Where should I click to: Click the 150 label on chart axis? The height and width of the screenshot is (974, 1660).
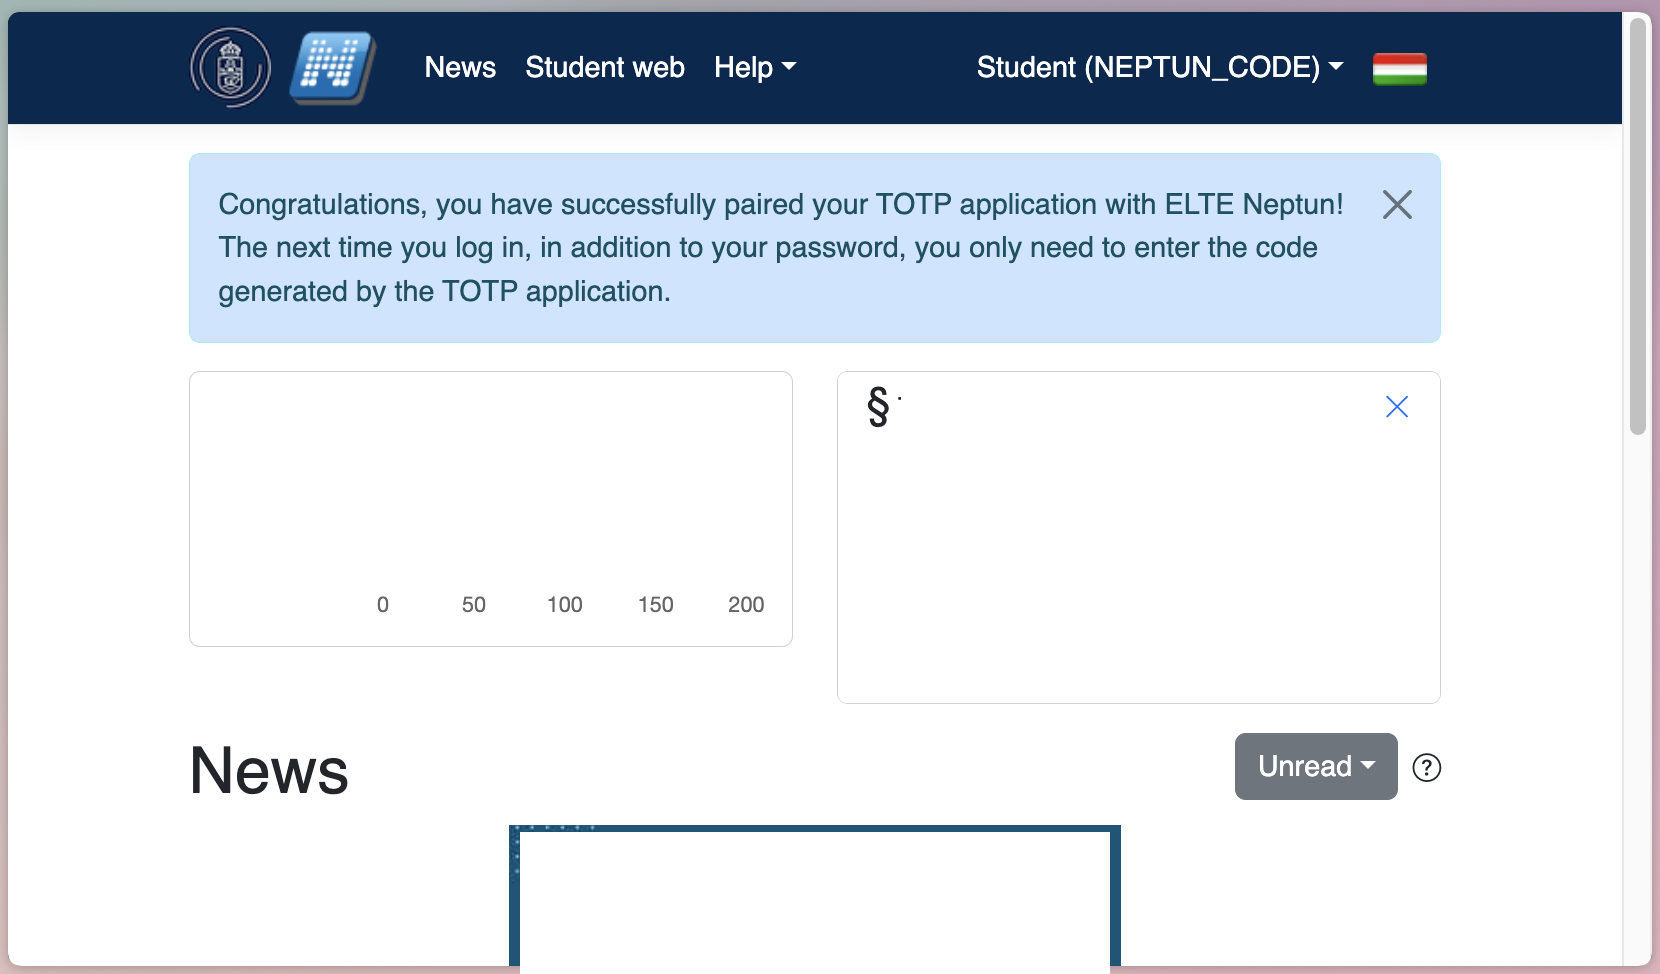click(656, 605)
